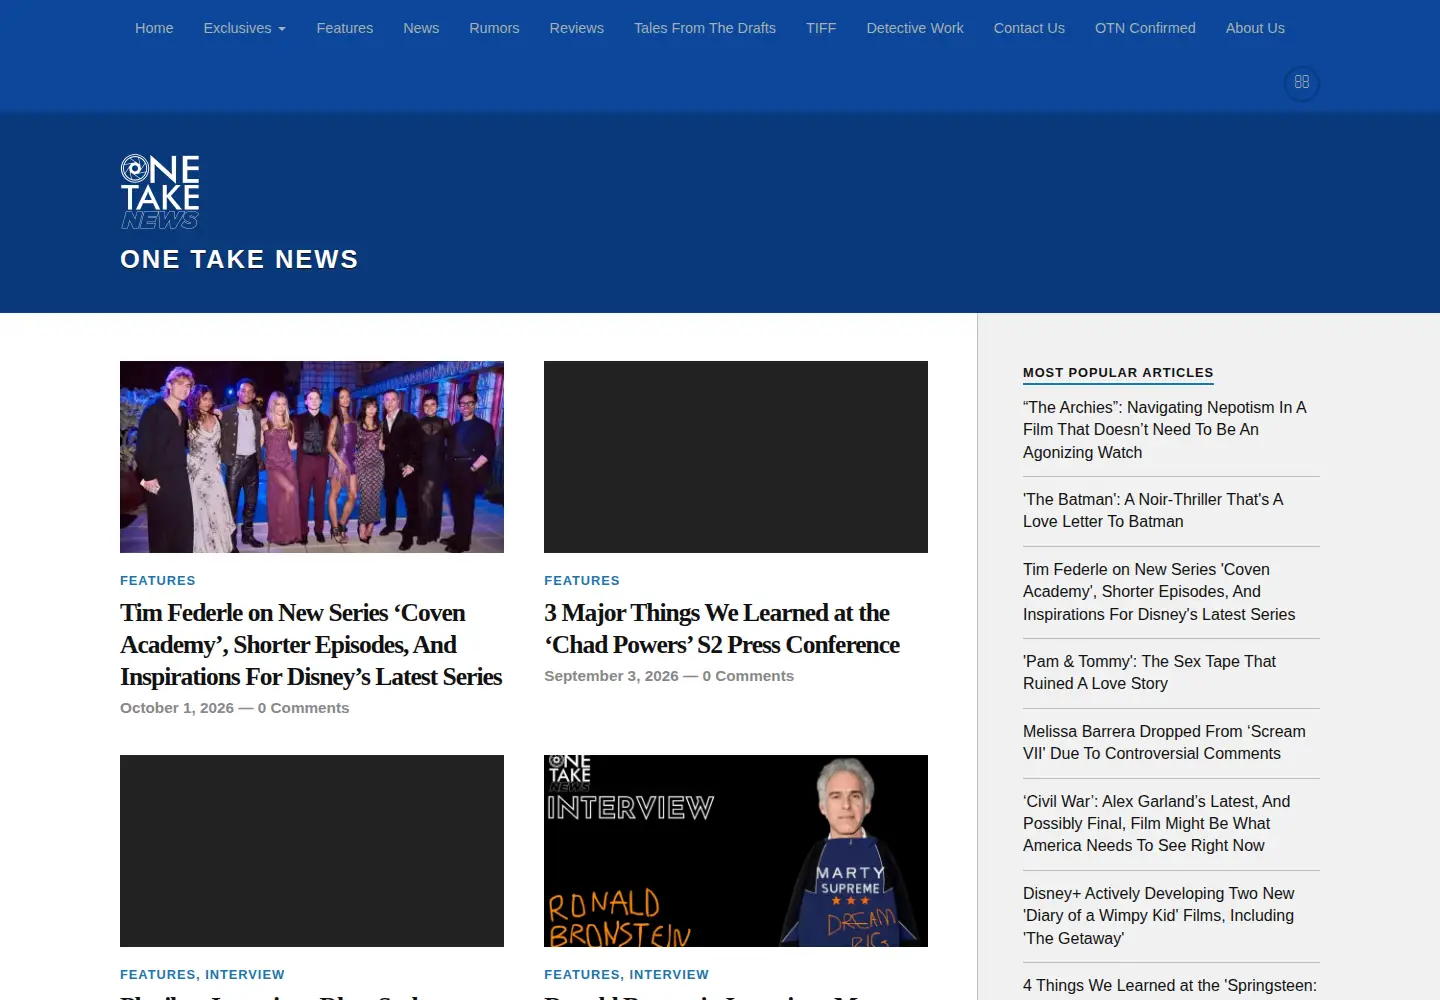The image size is (1440, 1000).
Task: Open Detective Work section
Action: [915, 28]
